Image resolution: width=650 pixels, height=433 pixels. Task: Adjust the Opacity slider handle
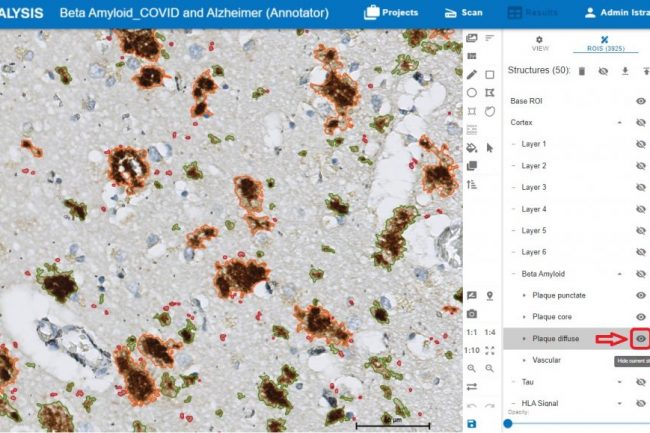[509, 423]
